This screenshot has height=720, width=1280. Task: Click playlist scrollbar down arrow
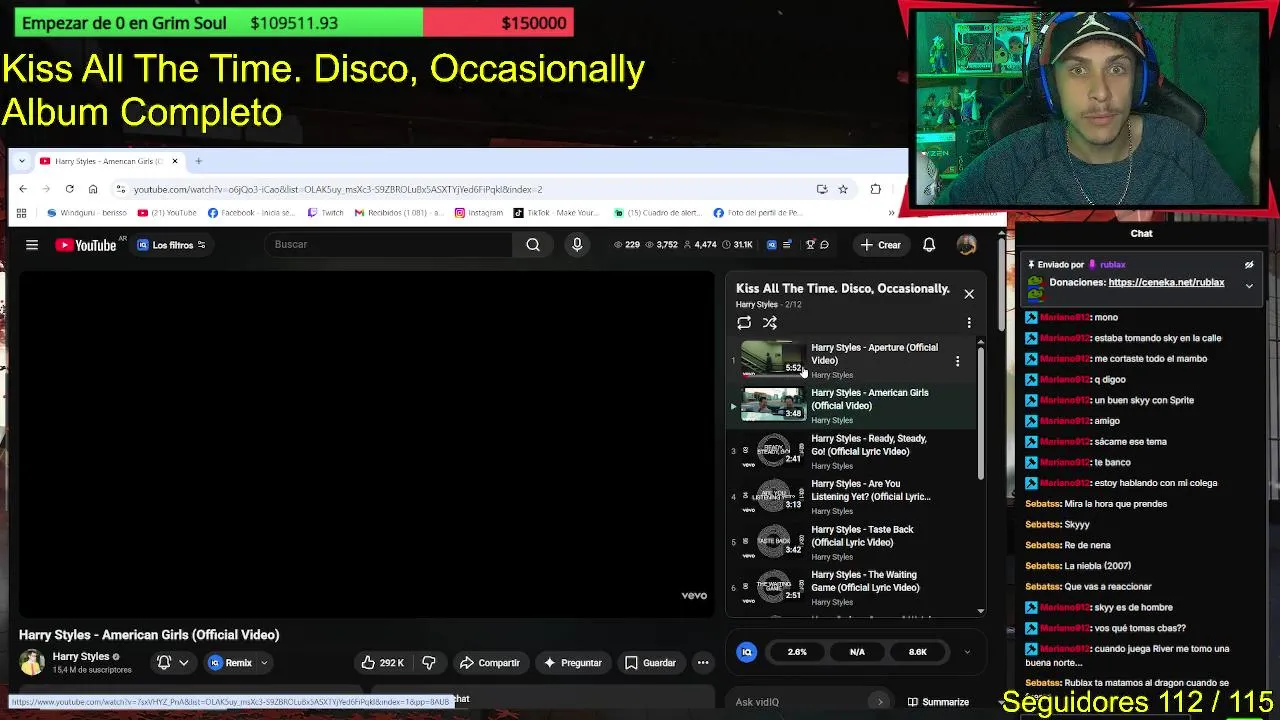coord(980,610)
